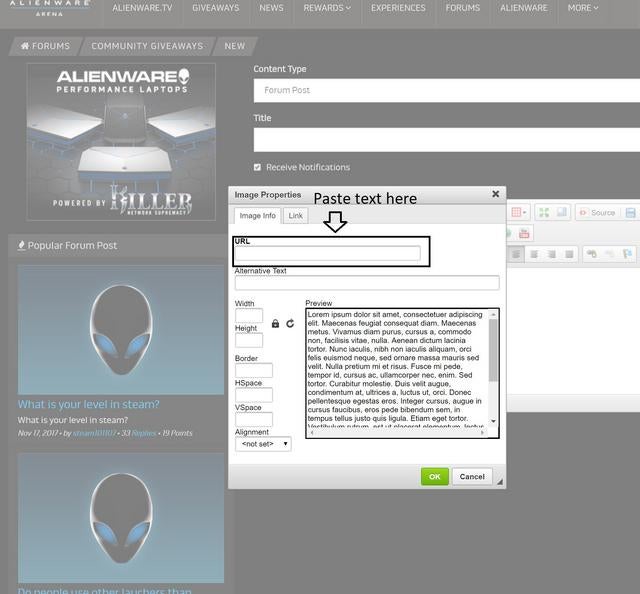Click the preview vertical scrollbar thumb
The width and height of the screenshot is (640, 594).
pos(493,350)
